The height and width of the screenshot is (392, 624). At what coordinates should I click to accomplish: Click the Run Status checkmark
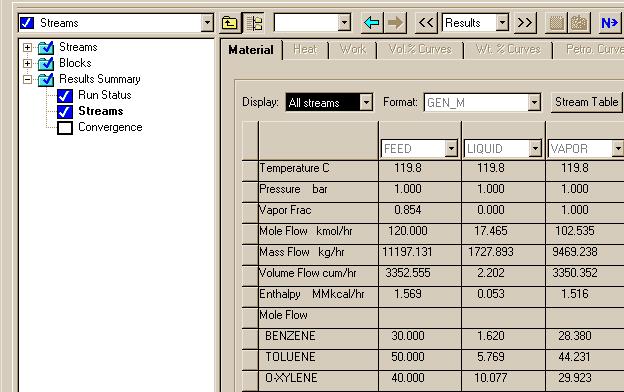click(65, 96)
